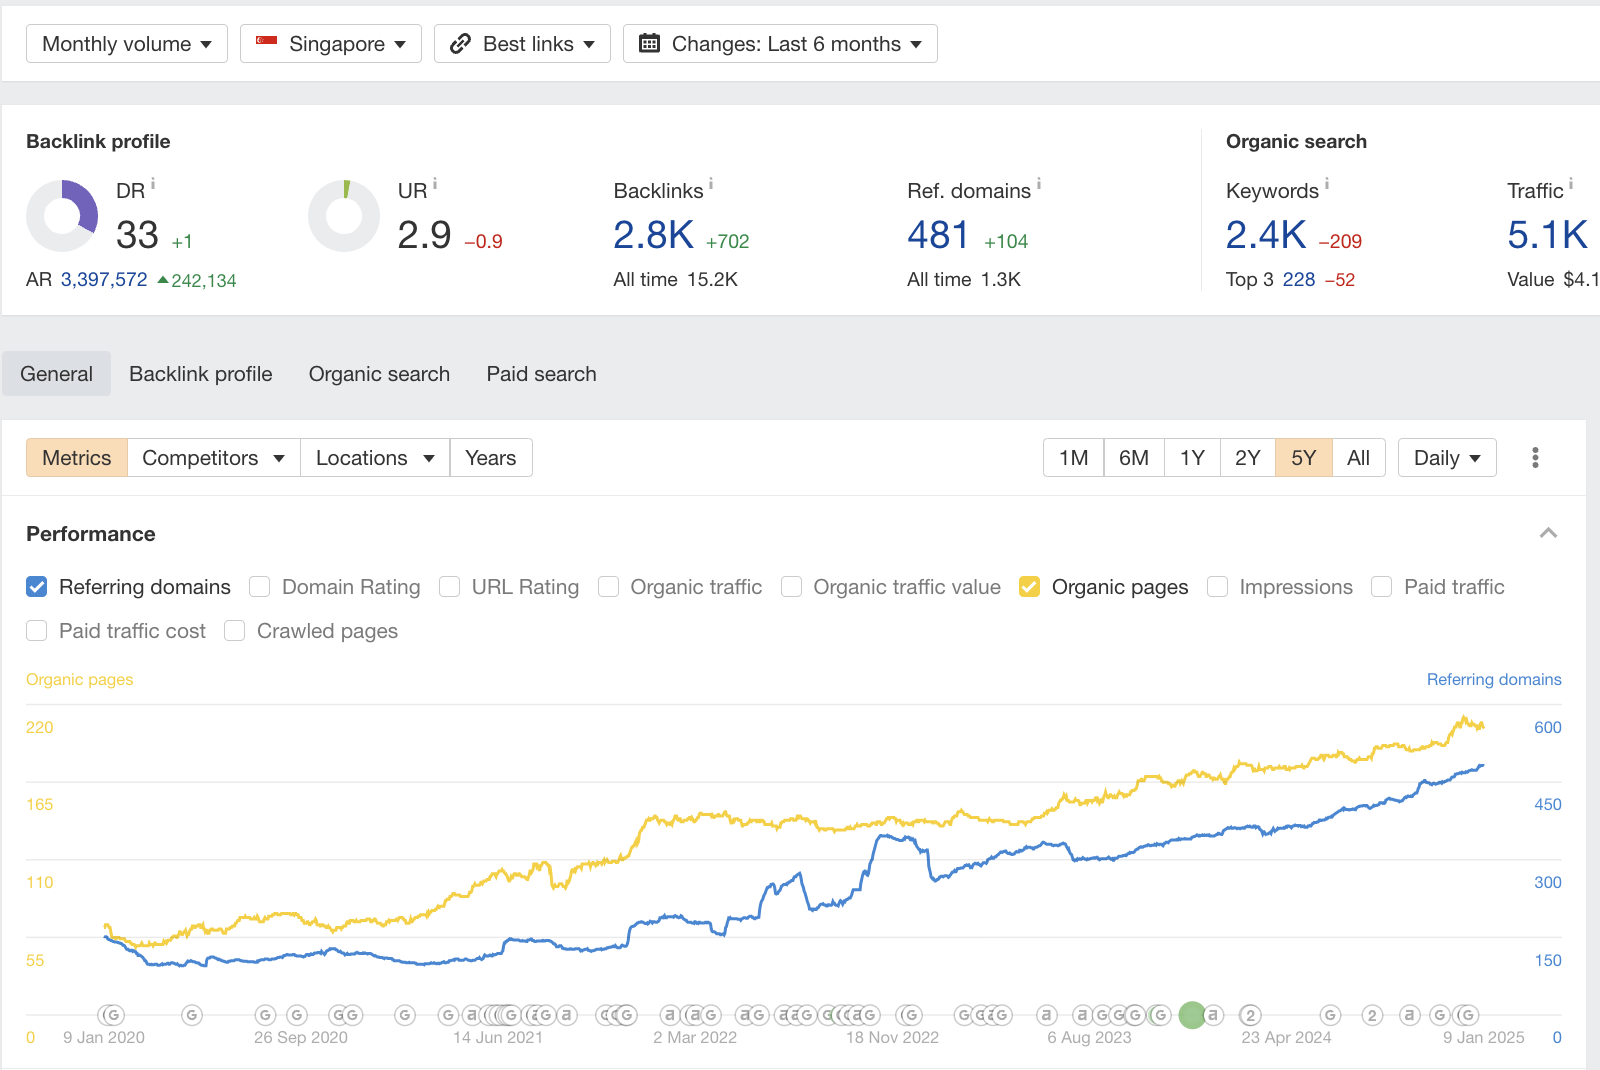
Task: Click the blue 'Referring domains' axis label
Action: coord(1494,680)
